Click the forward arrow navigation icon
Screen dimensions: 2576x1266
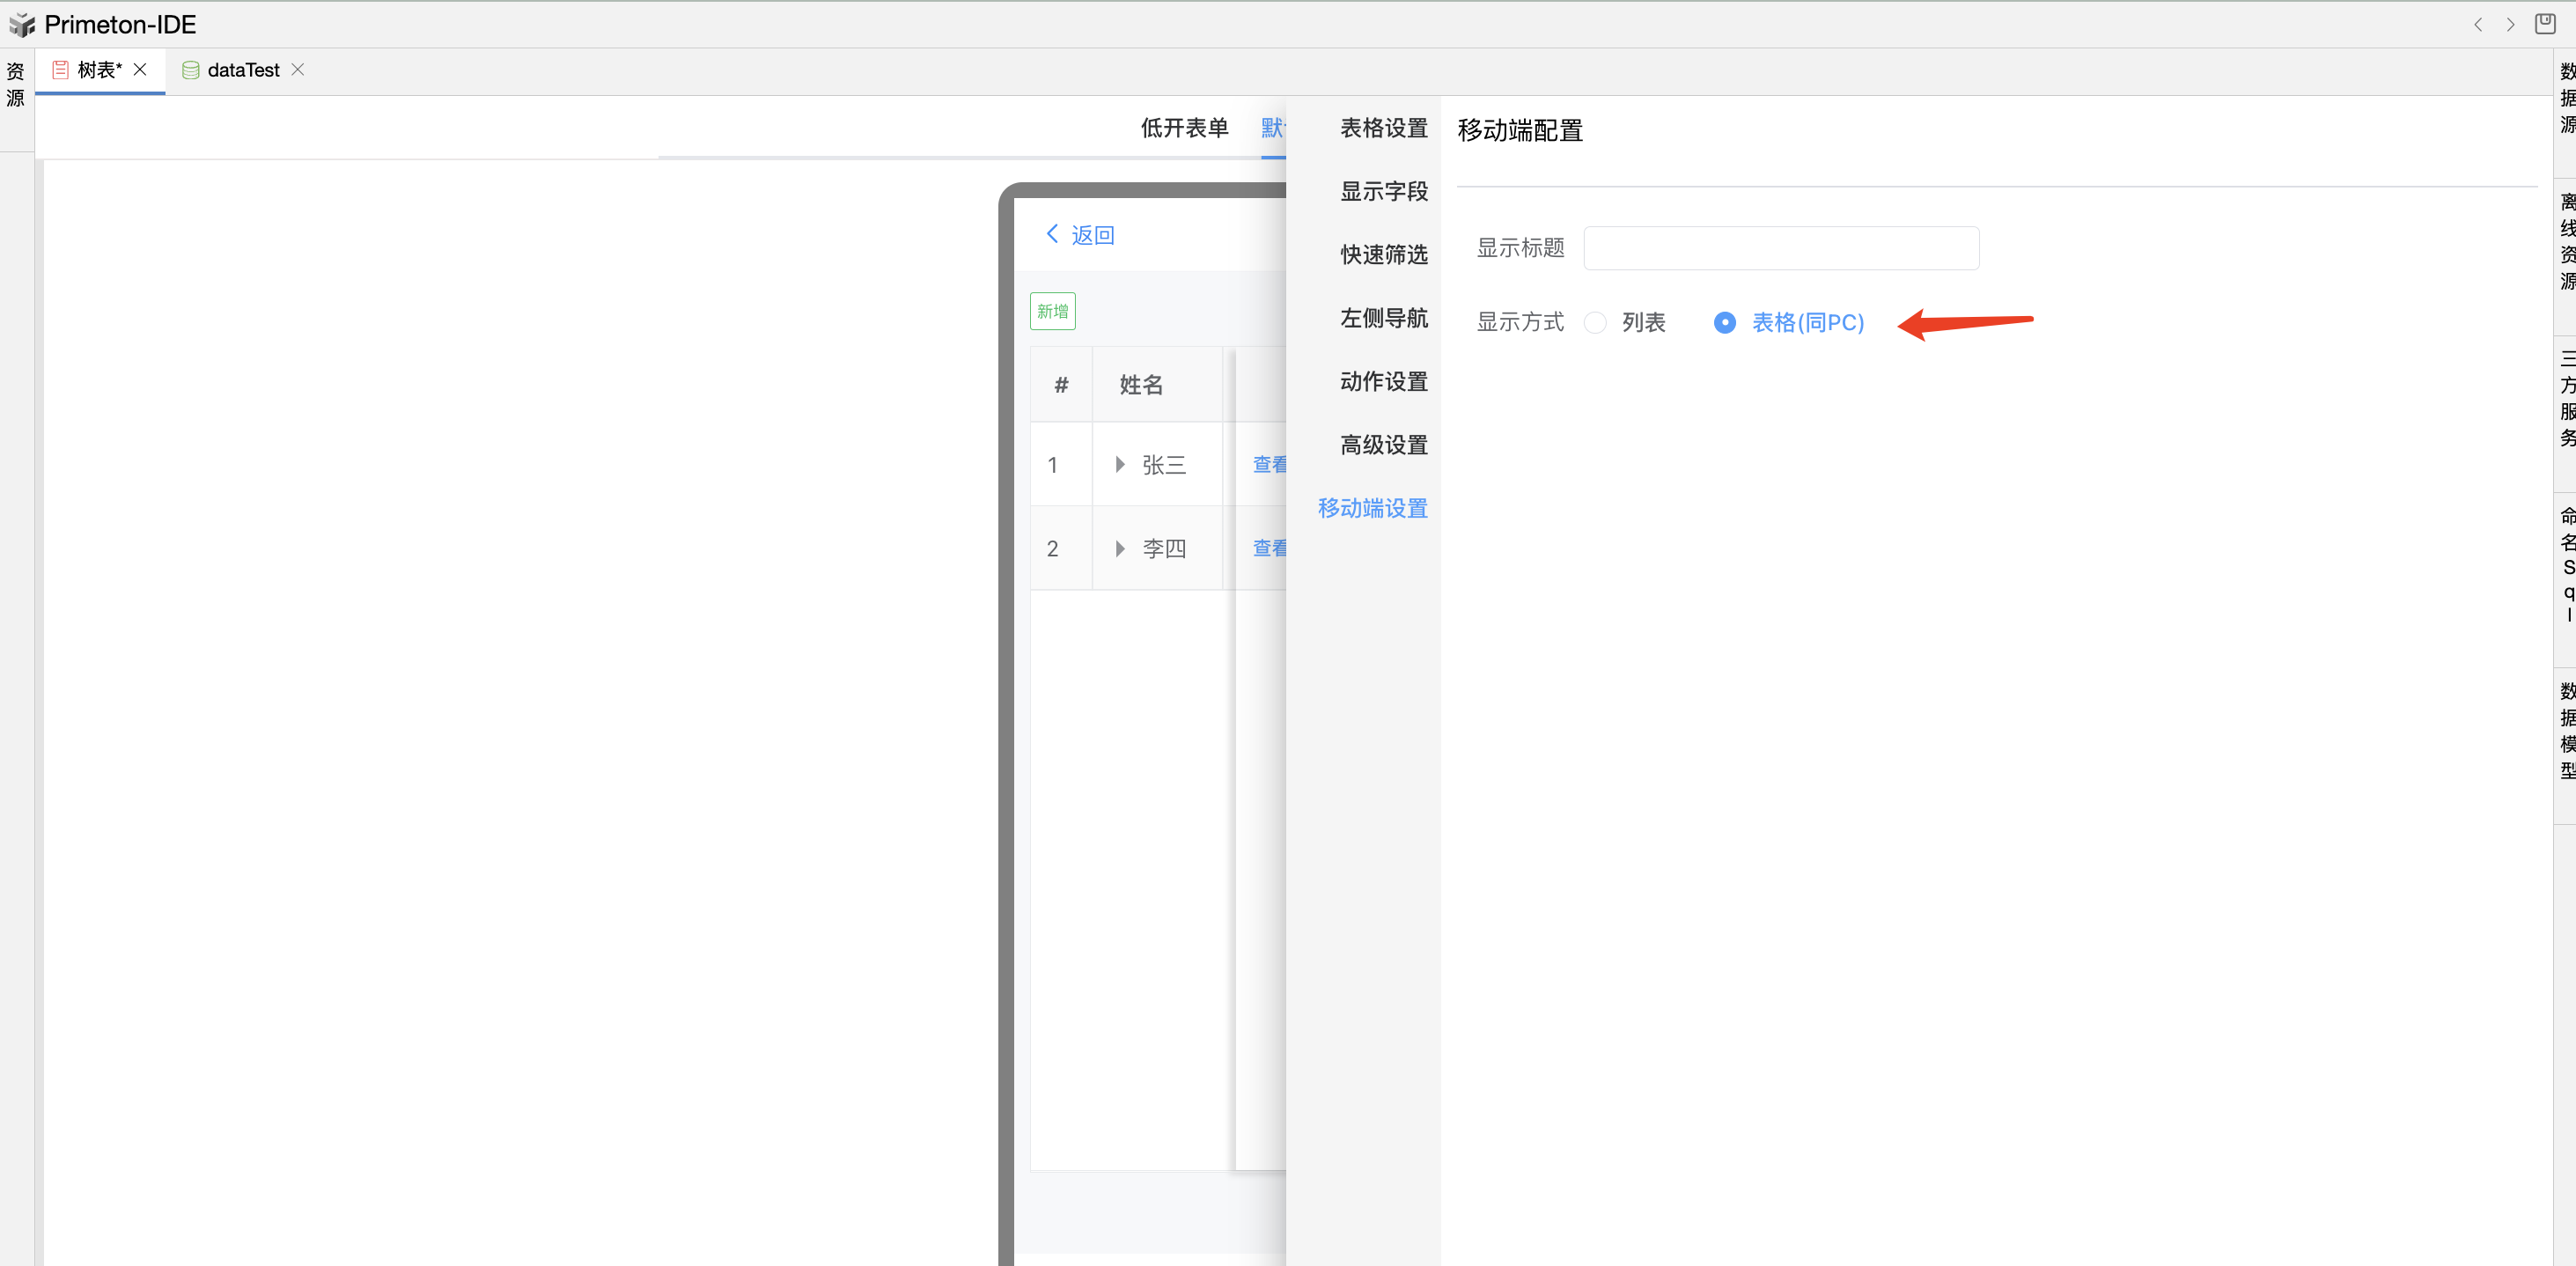[2510, 24]
